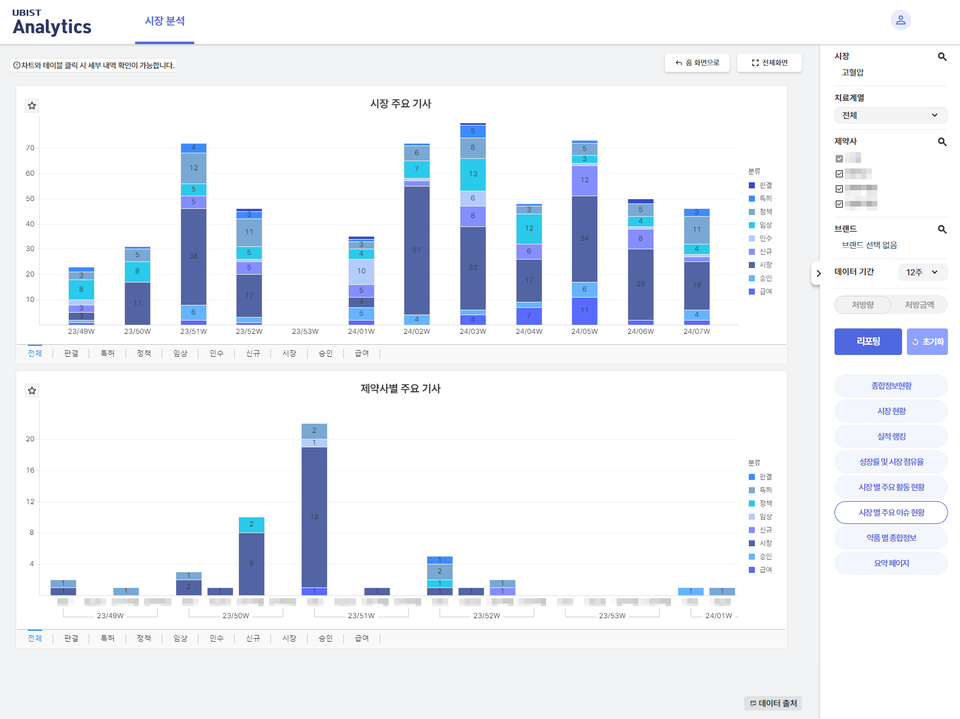
Task: Star the 제약사별 주요 기사 chart
Action: click(x=32, y=390)
